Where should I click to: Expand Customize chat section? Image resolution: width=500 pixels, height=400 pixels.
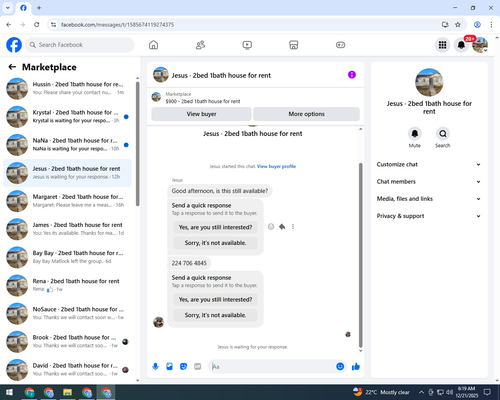pos(429,164)
